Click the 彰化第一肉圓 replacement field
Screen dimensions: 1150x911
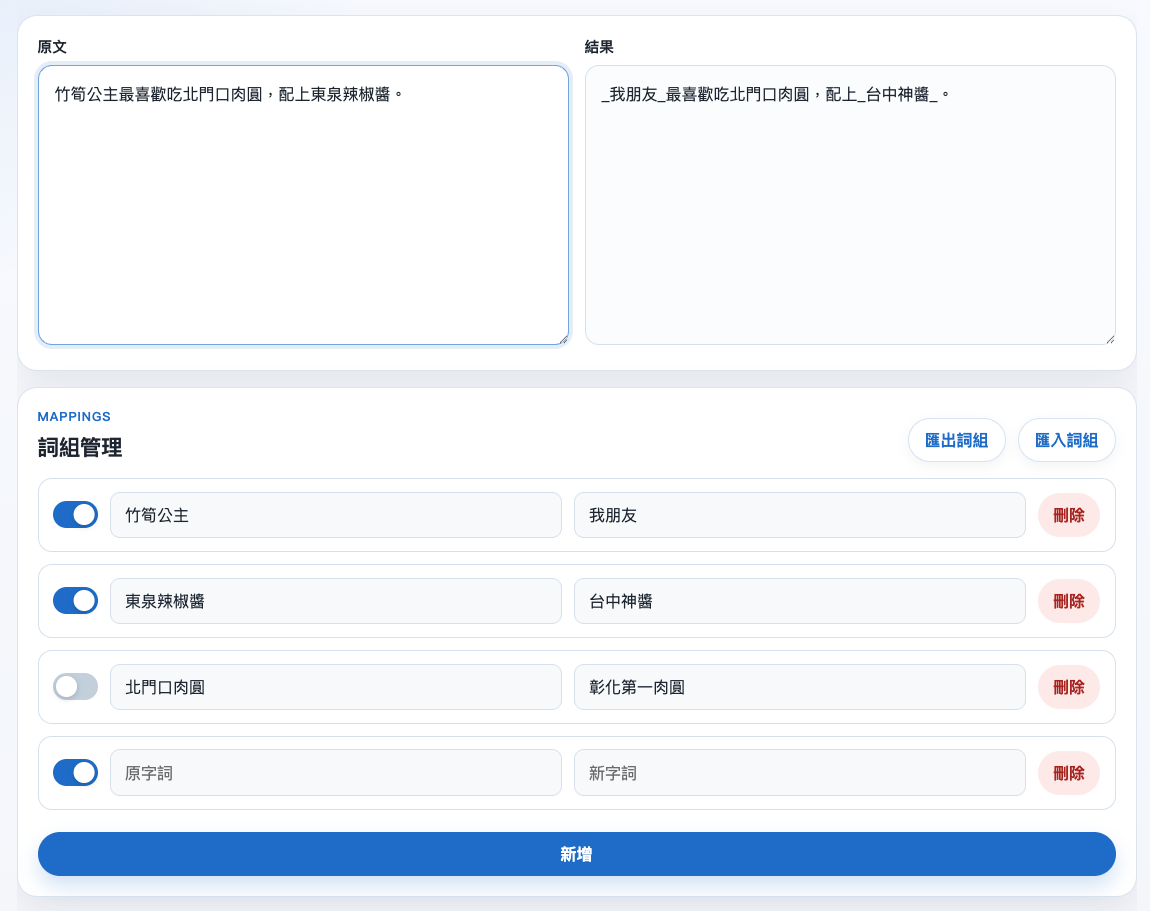pos(798,687)
